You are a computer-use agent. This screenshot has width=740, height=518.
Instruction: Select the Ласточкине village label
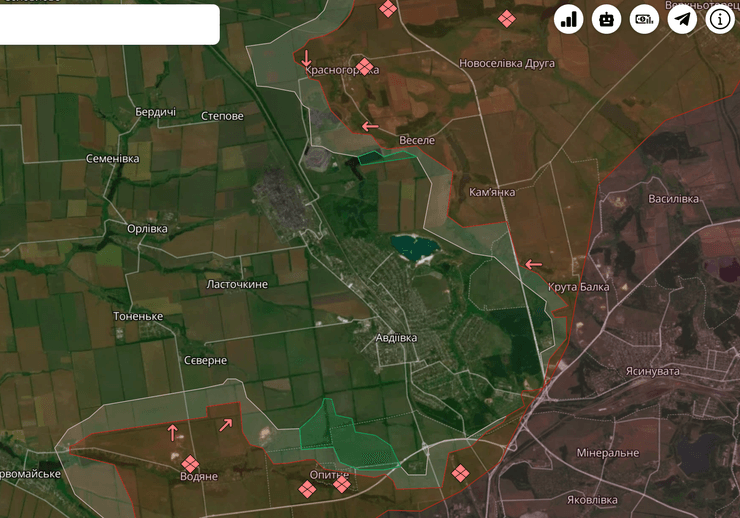tap(237, 285)
